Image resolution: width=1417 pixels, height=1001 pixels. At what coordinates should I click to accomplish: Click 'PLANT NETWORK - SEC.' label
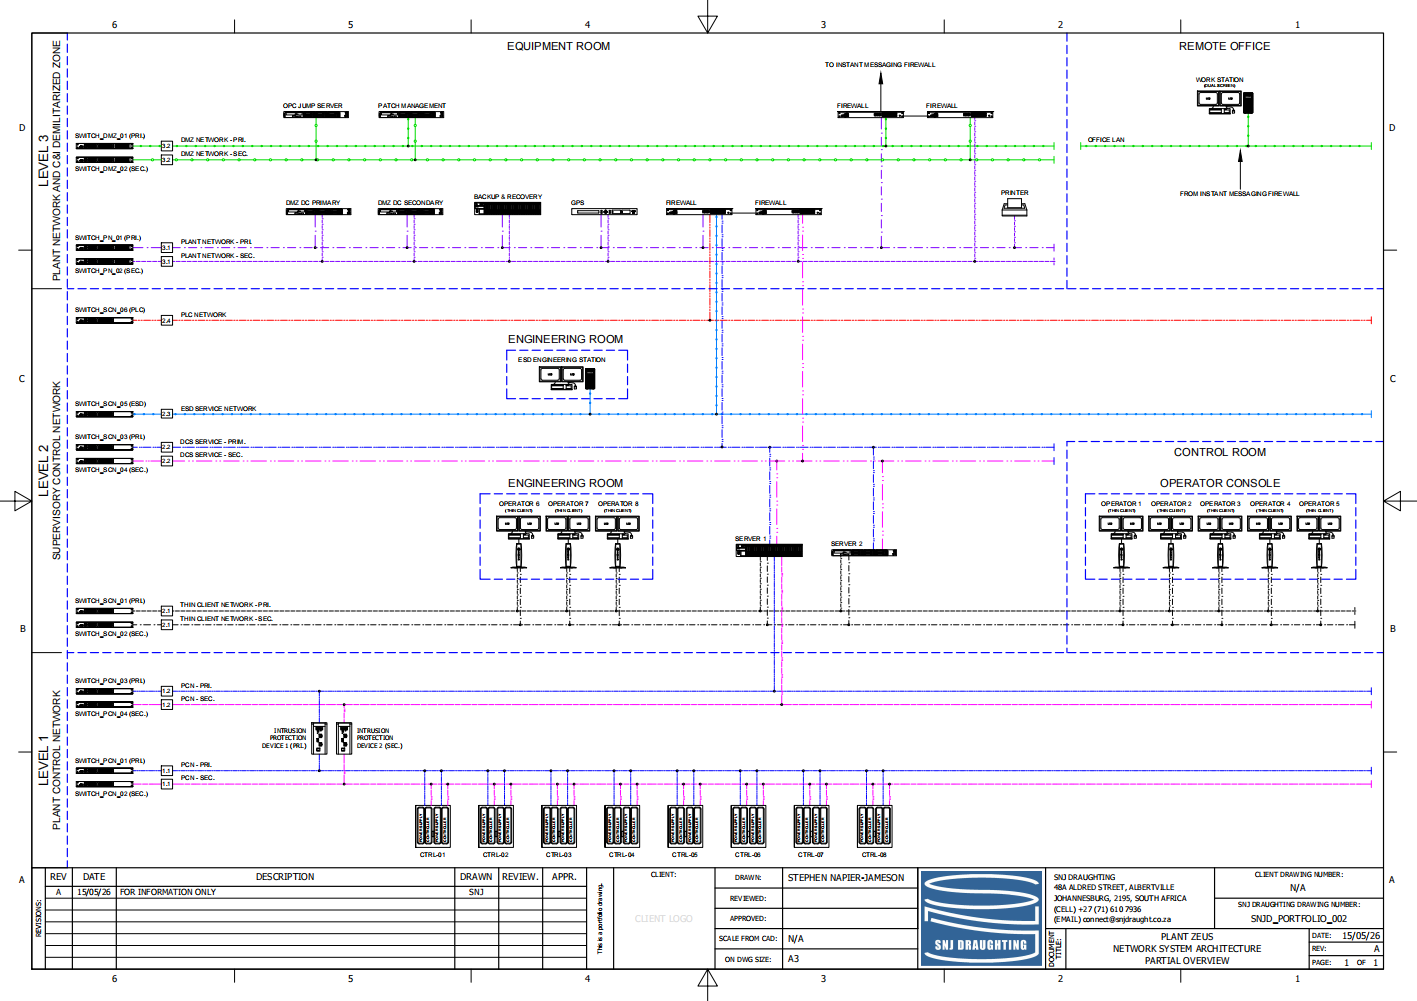[x=217, y=256]
